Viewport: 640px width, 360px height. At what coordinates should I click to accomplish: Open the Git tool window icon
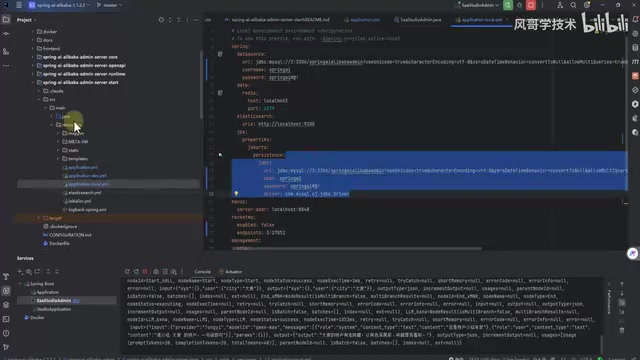pos(6,347)
